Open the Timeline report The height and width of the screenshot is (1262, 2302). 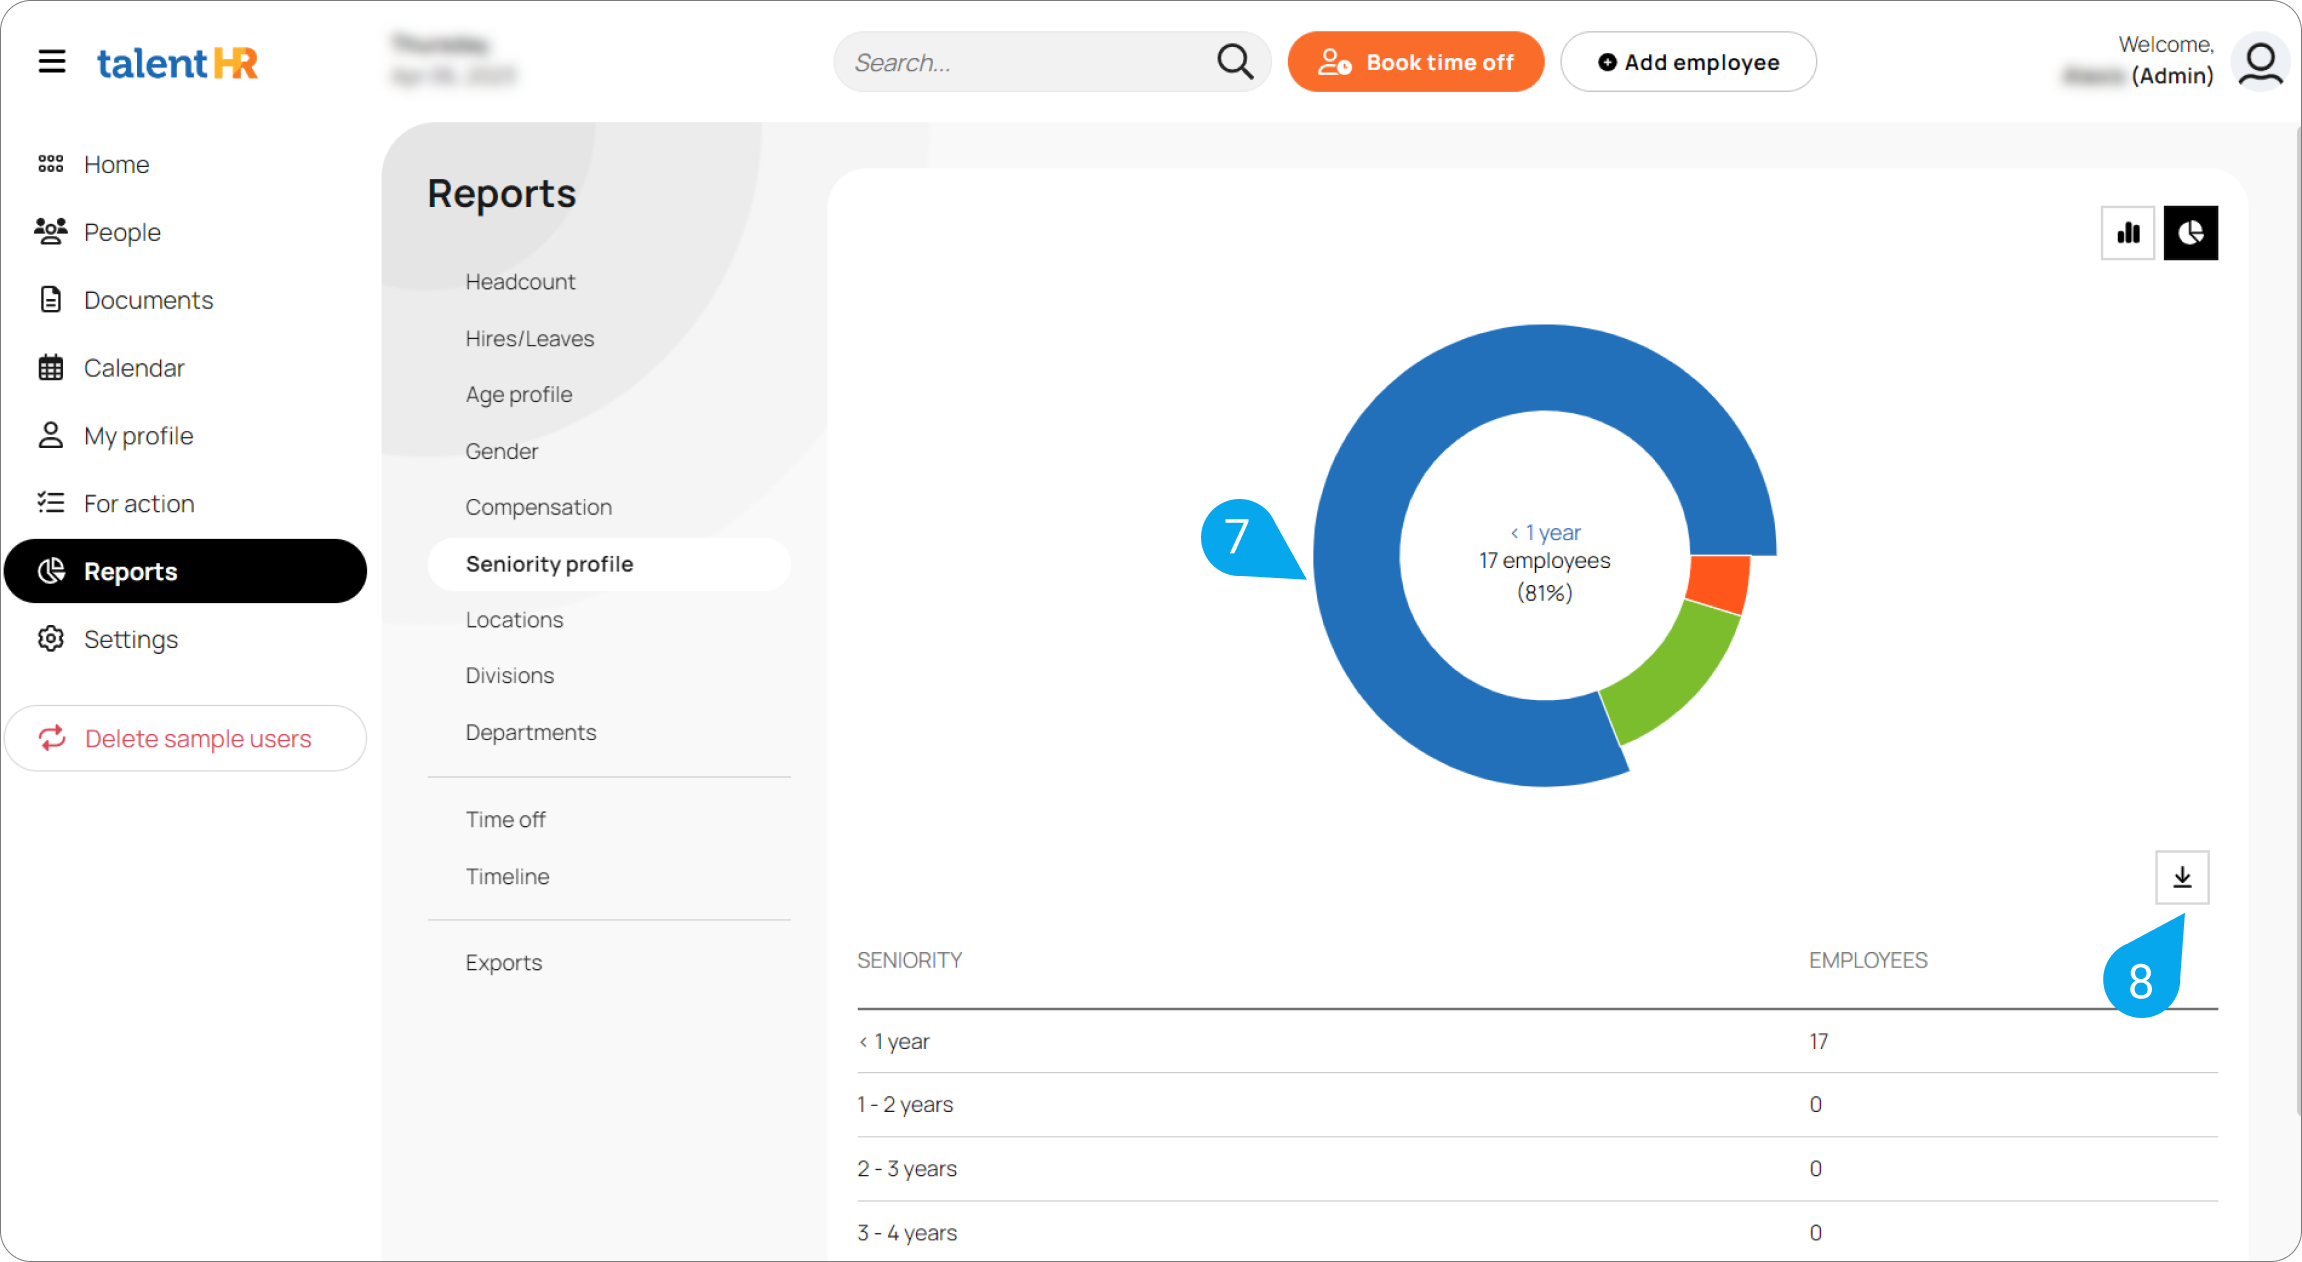507,877
